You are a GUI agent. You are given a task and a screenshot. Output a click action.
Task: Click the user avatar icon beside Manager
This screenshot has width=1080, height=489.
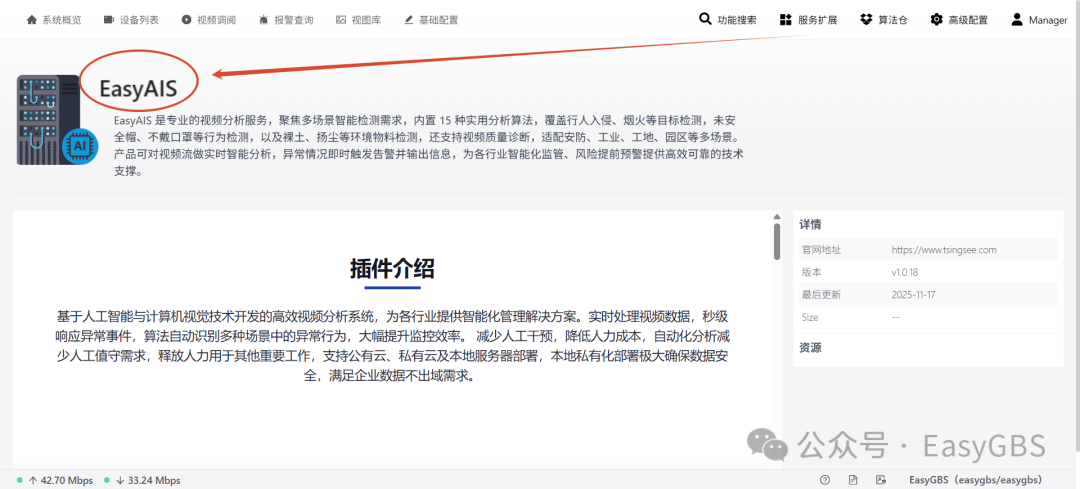coord(1017,19)
